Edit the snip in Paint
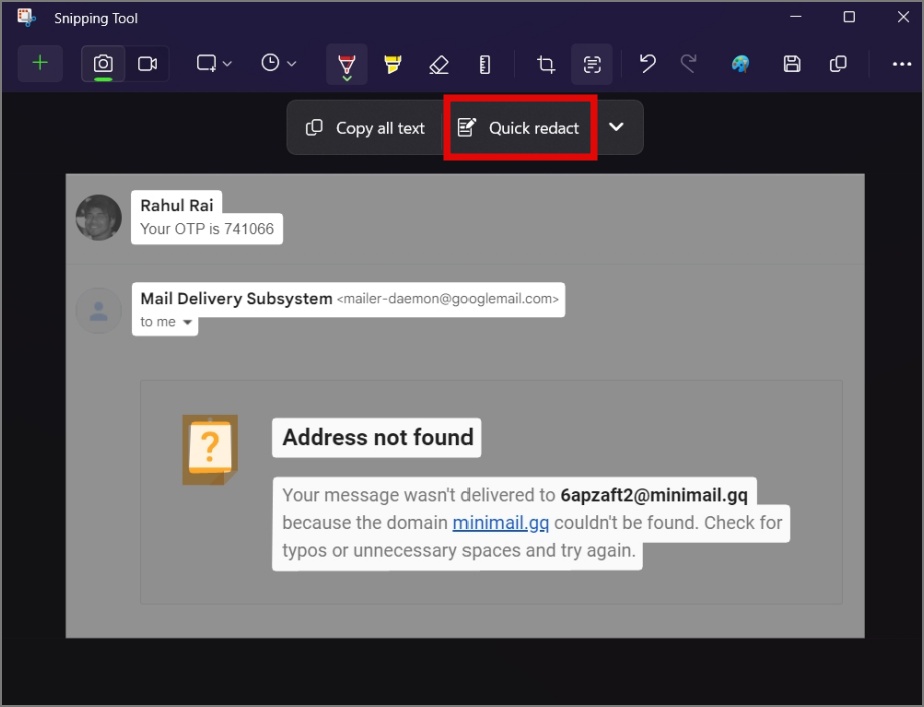The height and width of the screenshot is (707, 924). click(x=740, y=64)
